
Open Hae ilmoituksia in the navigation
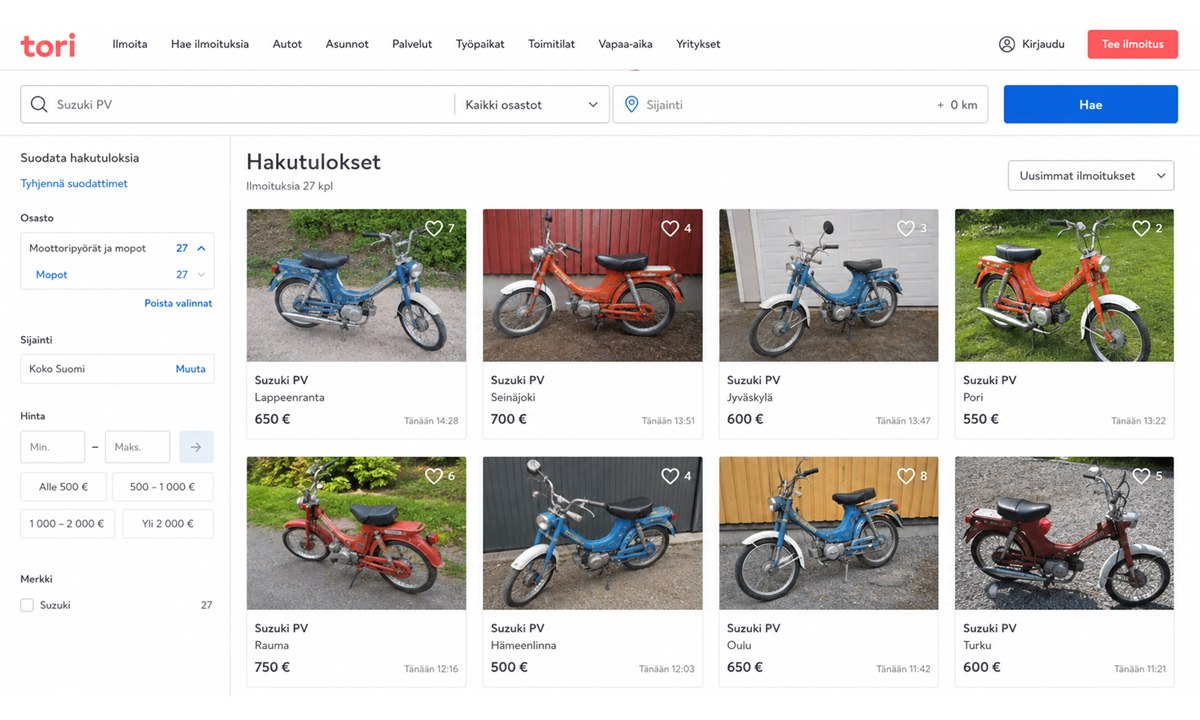pos(210,44)
